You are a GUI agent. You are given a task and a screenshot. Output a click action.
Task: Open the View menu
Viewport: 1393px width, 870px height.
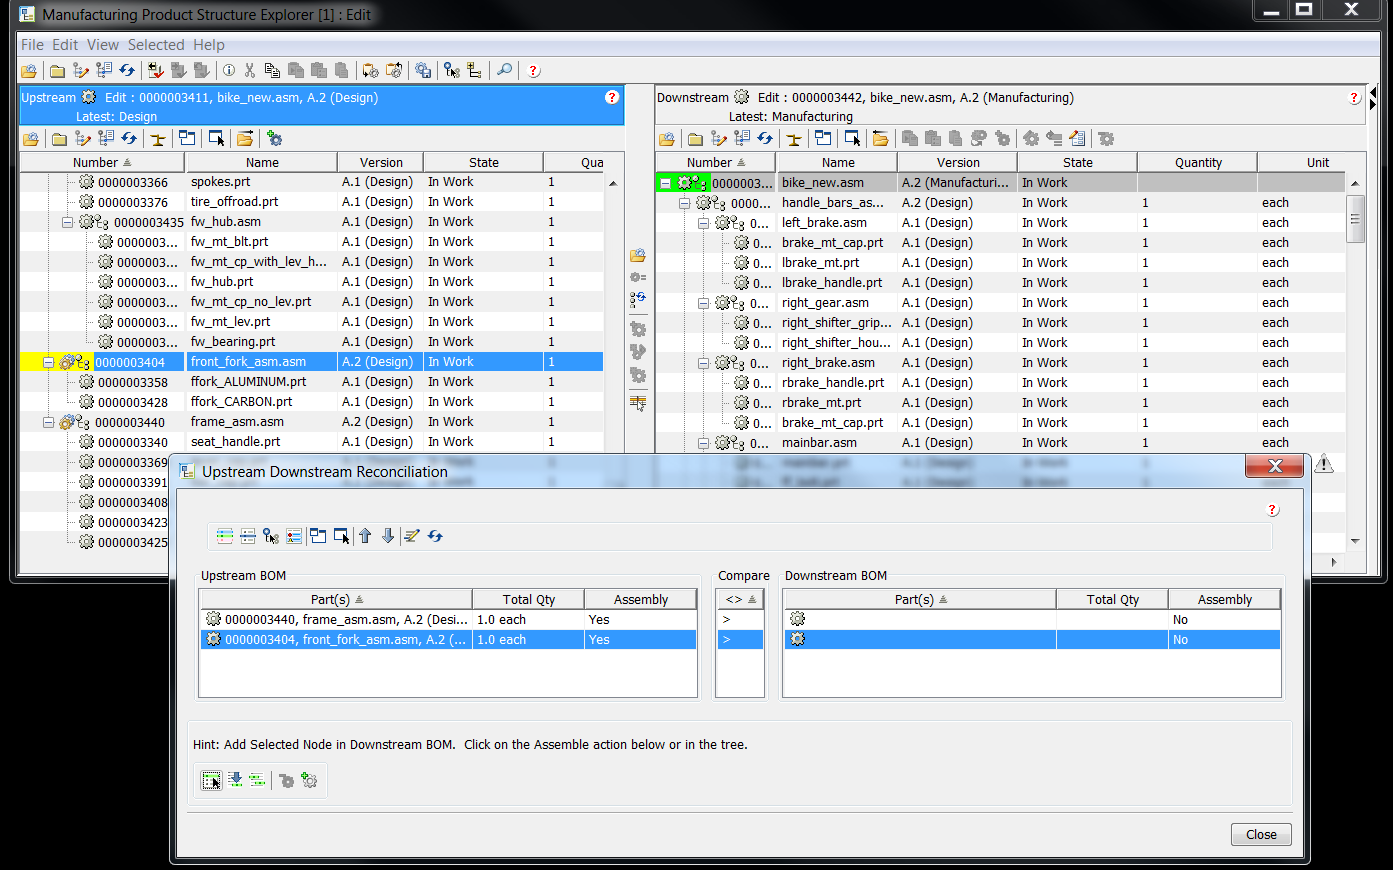(x=103, y=44)
